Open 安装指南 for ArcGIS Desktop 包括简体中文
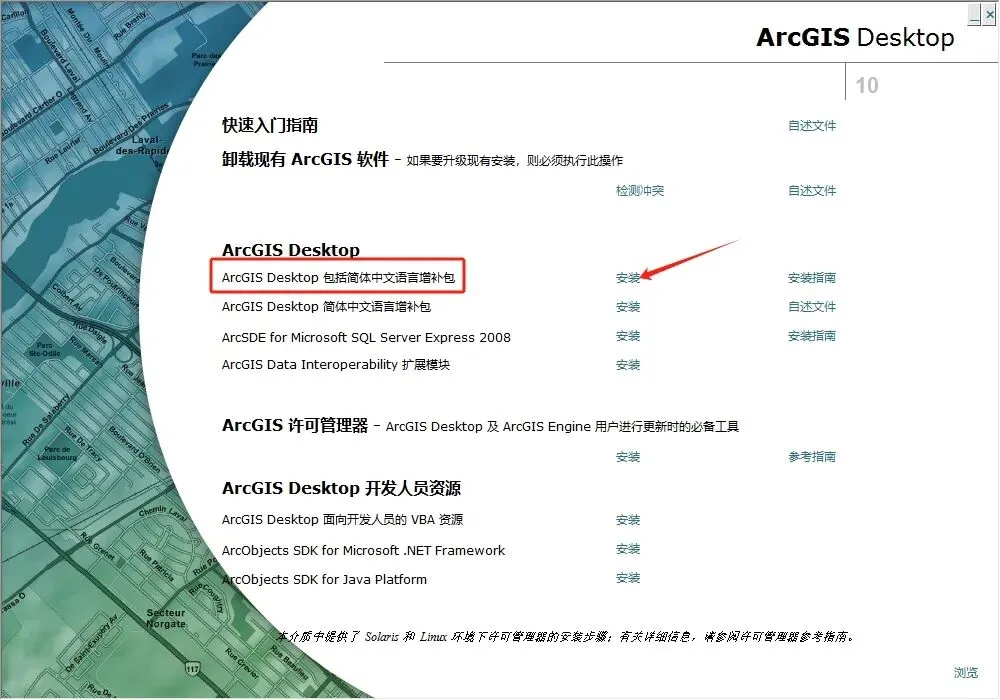1000x700 pixels. (x=812, y=278)
